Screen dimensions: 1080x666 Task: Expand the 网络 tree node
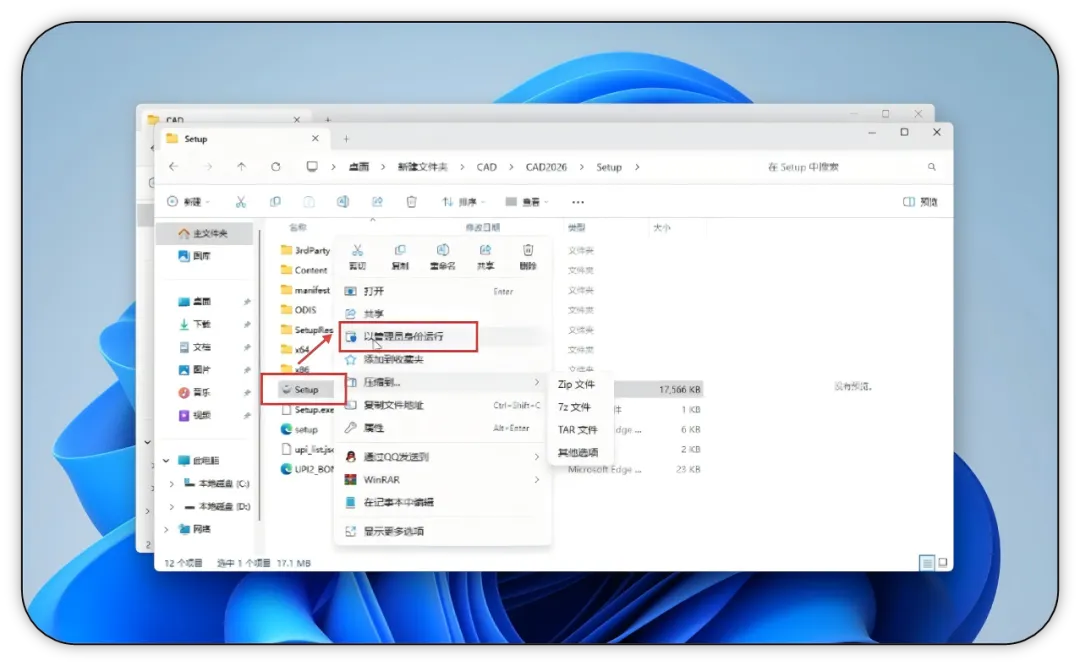(167, 529)
